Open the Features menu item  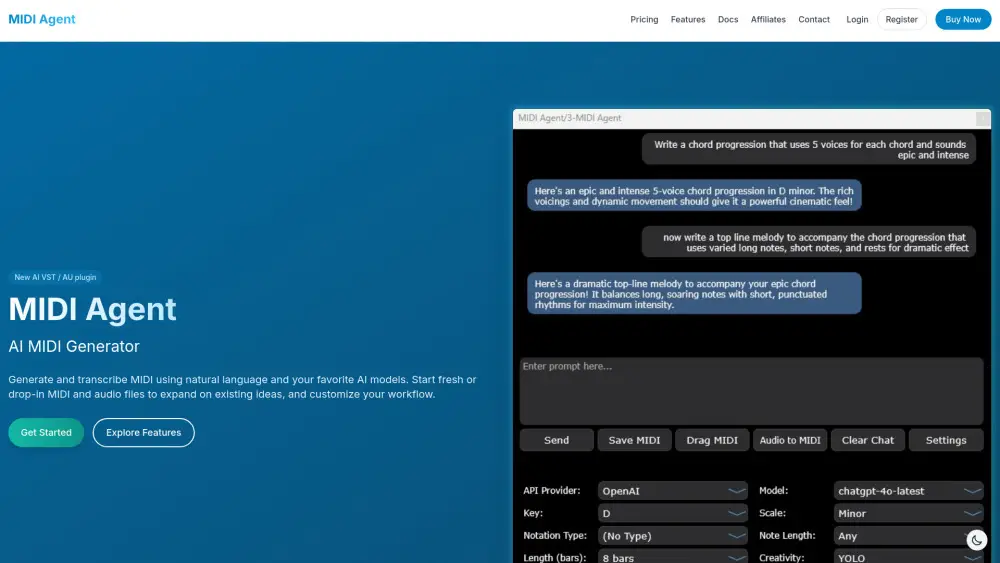tap(688, 19)
